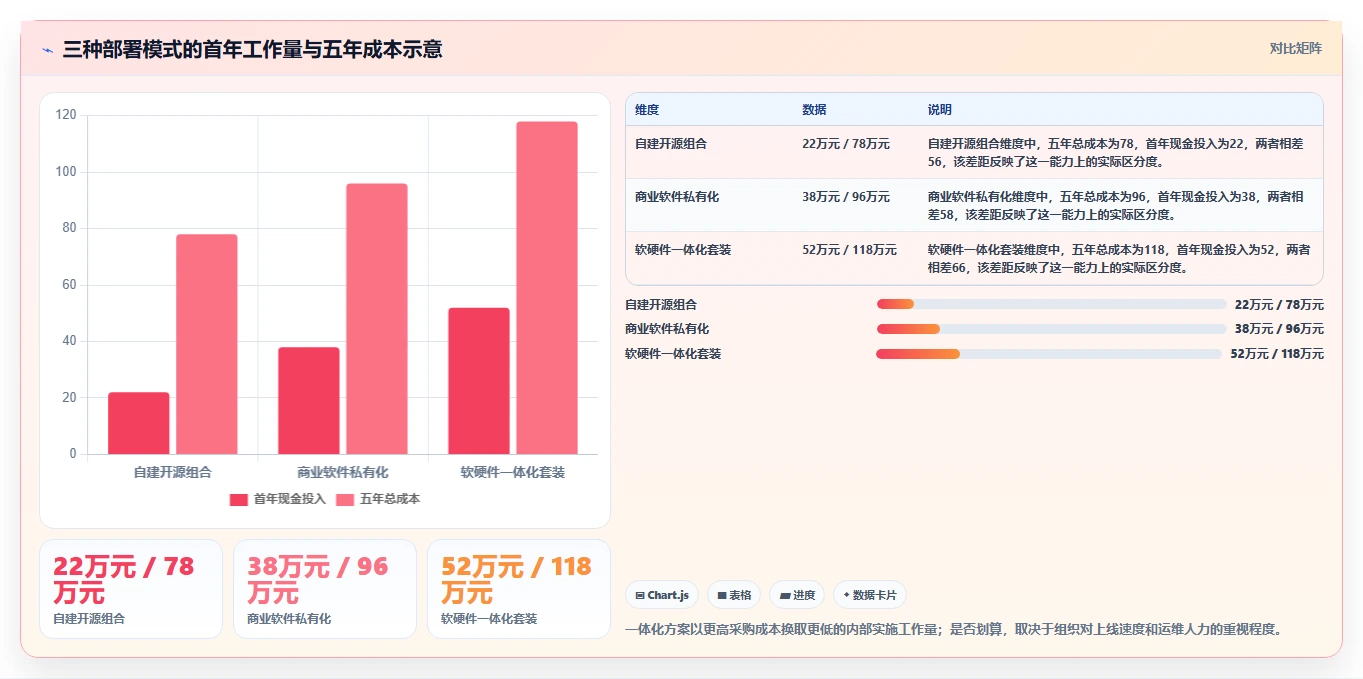Click the 商业软件私有化 progress bar

(x=1051, y=328)
